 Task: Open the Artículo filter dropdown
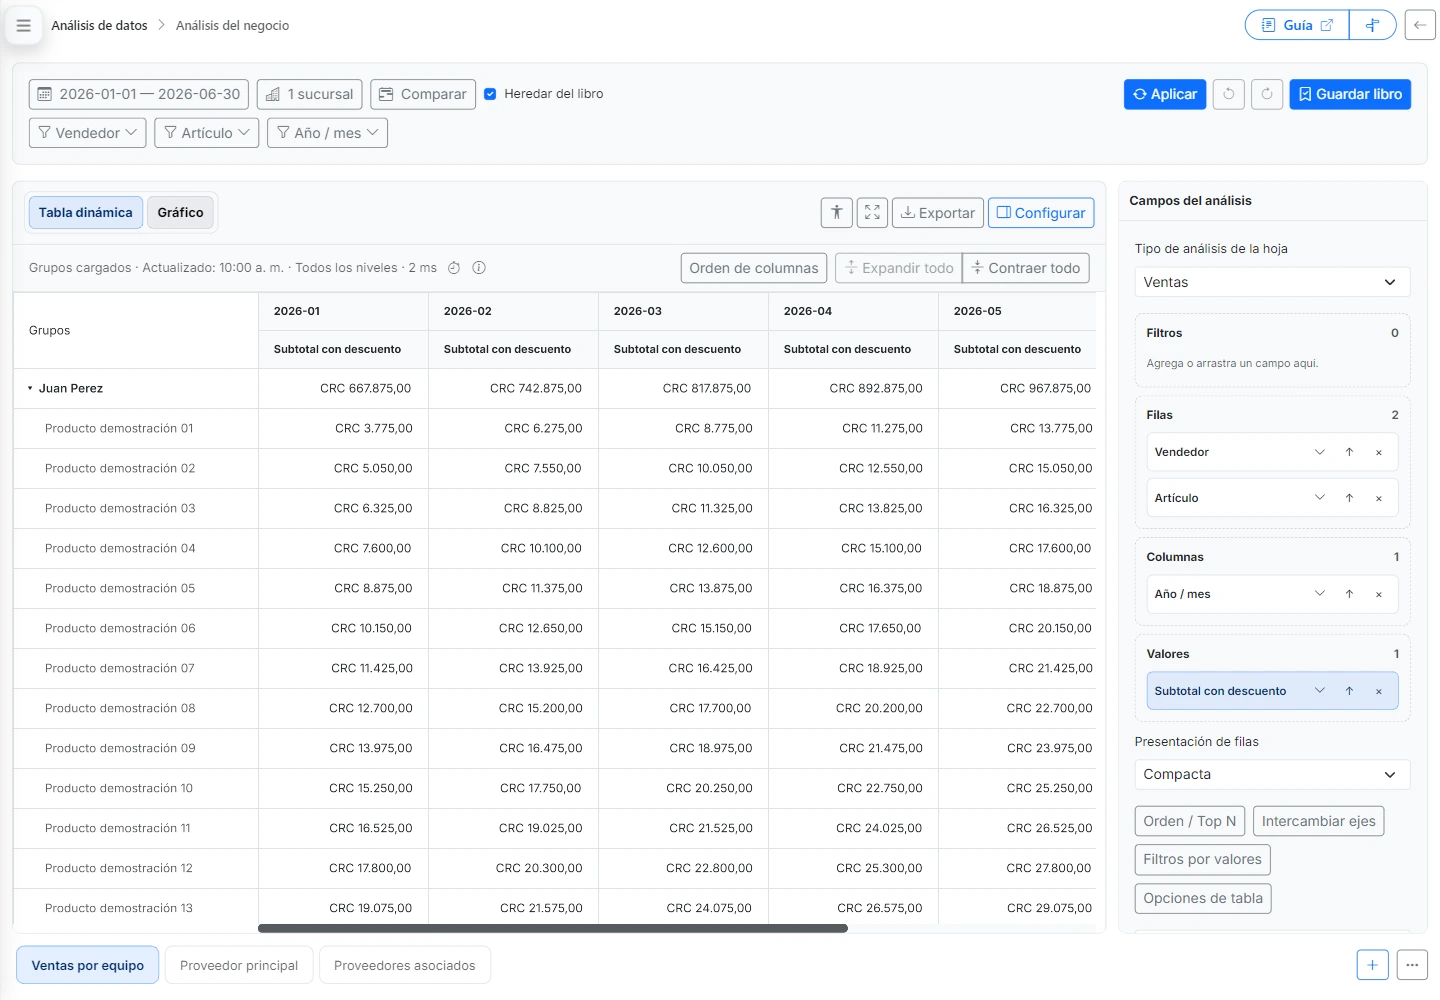[x=207, y=133]
